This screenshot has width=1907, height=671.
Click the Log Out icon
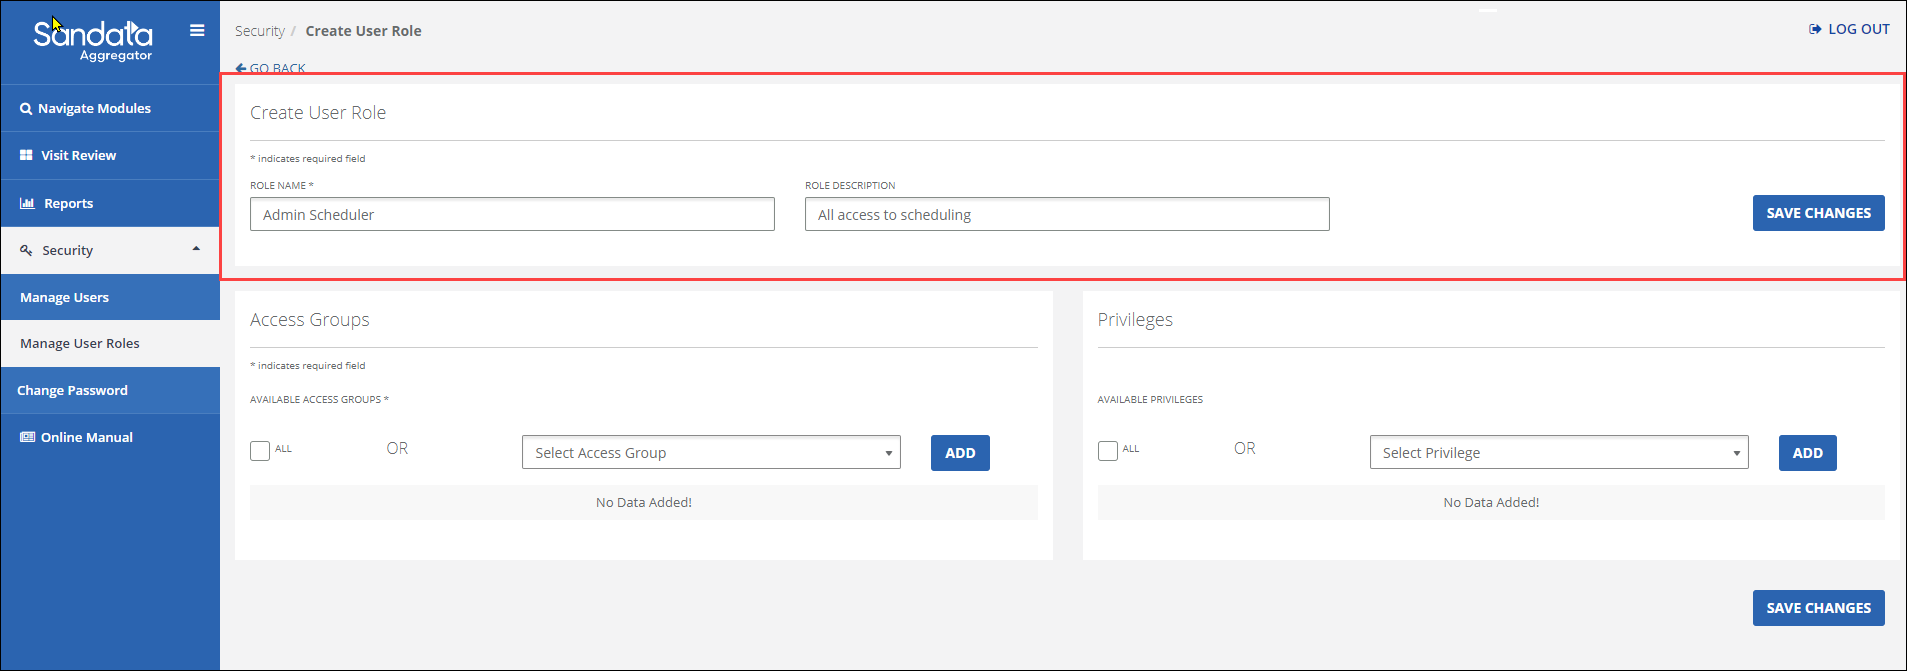tap(1815, 30)
